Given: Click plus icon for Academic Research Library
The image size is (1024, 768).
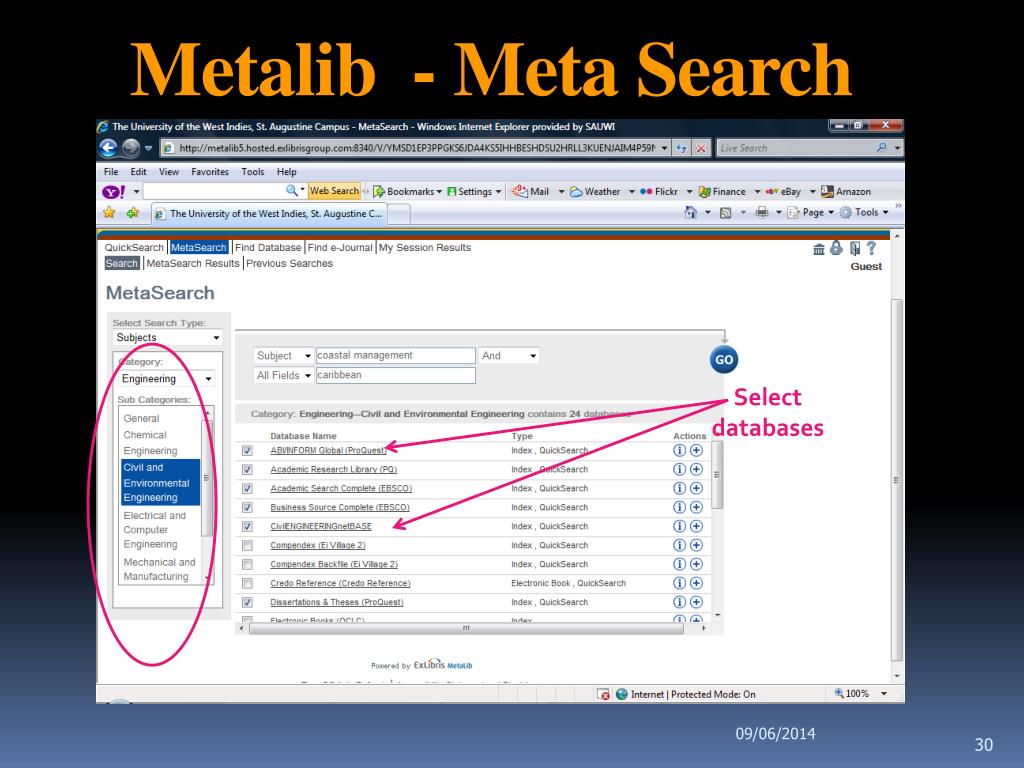Looking at the screenshot, I should coord(696,469).
